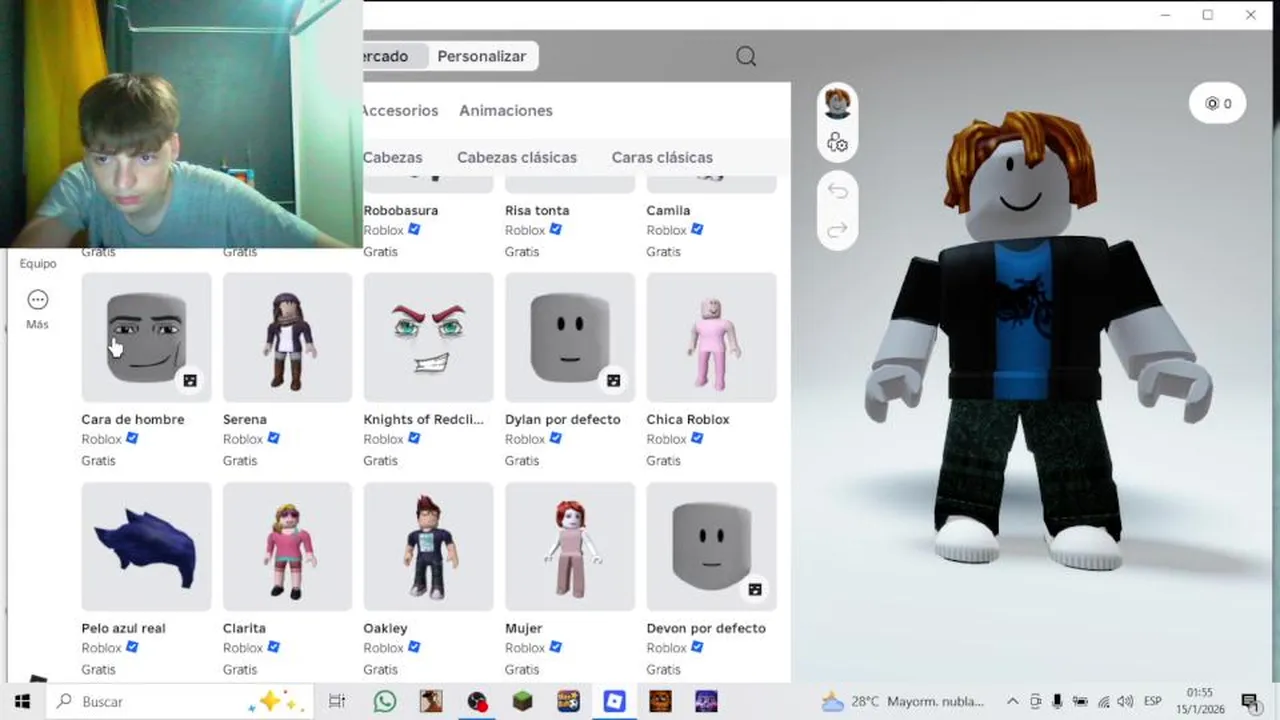Click the verified badge under Mujer
The image size is (1280, 720).
click(555, 647)
